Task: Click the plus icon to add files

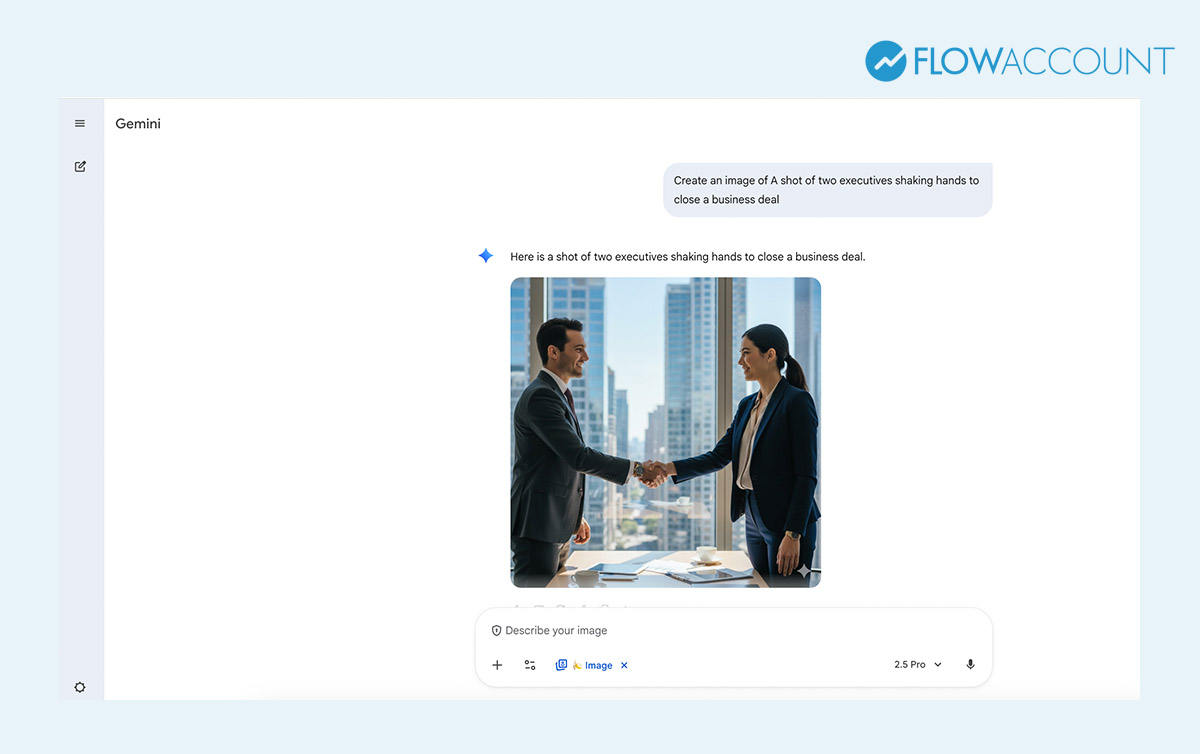Action: (x=497, y=665)
